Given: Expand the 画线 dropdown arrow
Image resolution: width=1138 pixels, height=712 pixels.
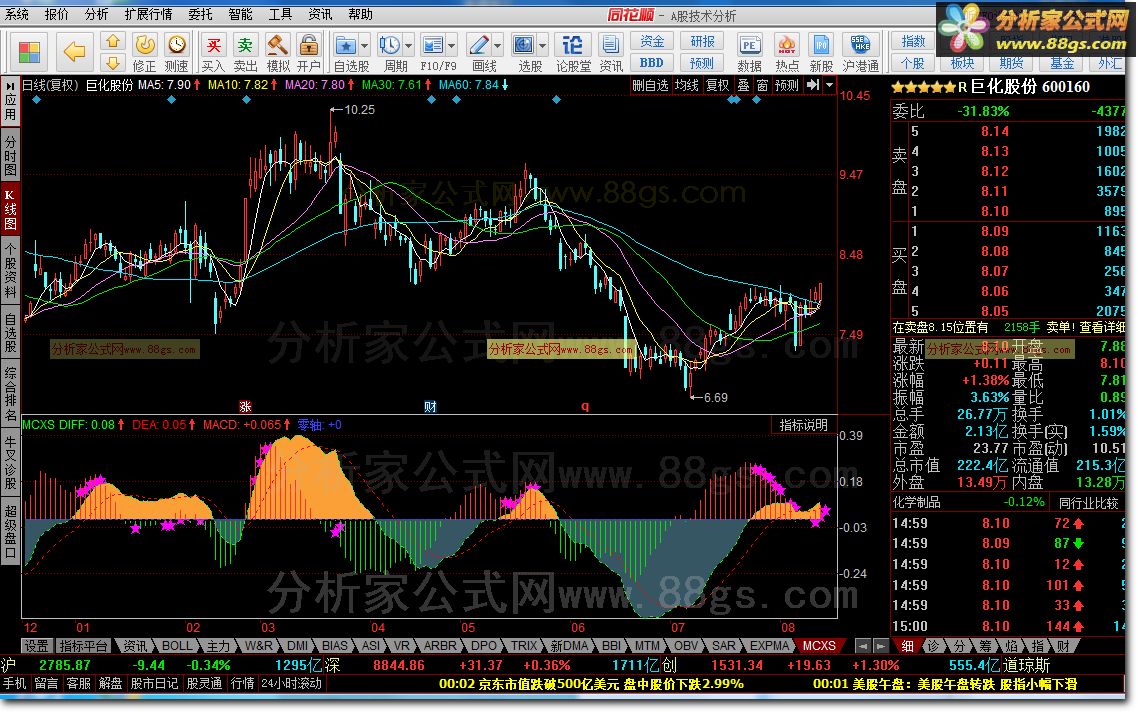Looking at the screenshot, I should coord(497,46).
